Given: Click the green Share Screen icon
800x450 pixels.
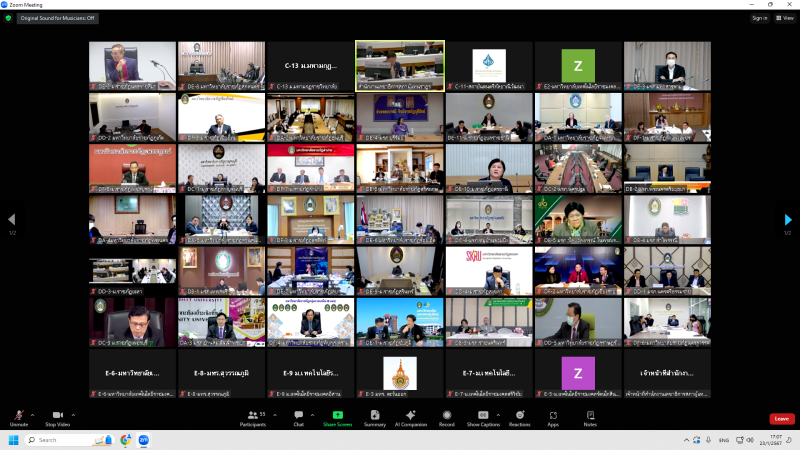Looking at the screenshot, I should 337,415.
